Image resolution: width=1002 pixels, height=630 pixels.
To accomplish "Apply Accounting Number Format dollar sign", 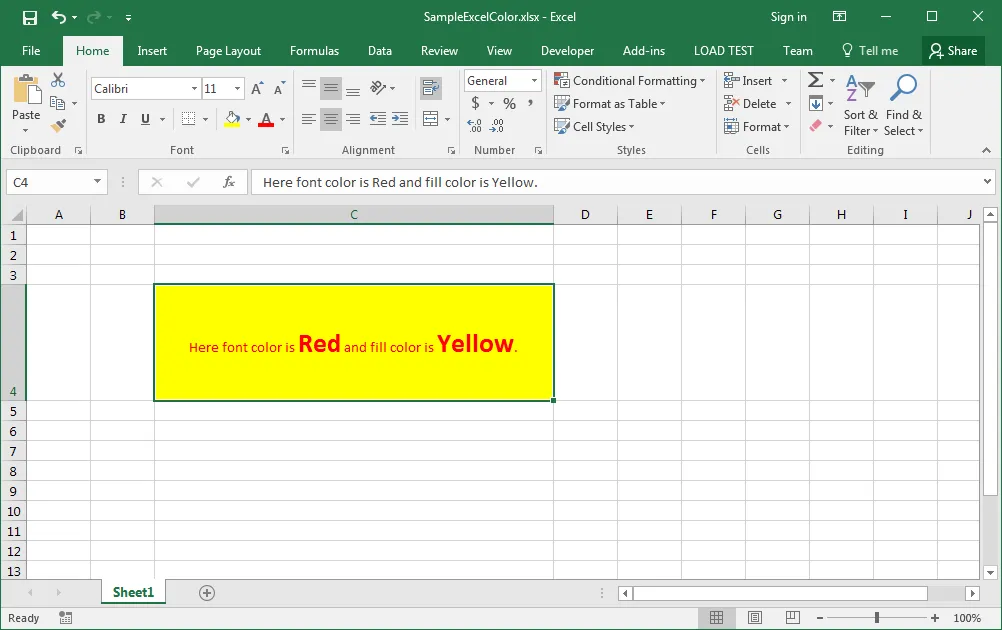I will tap(475, 103).
